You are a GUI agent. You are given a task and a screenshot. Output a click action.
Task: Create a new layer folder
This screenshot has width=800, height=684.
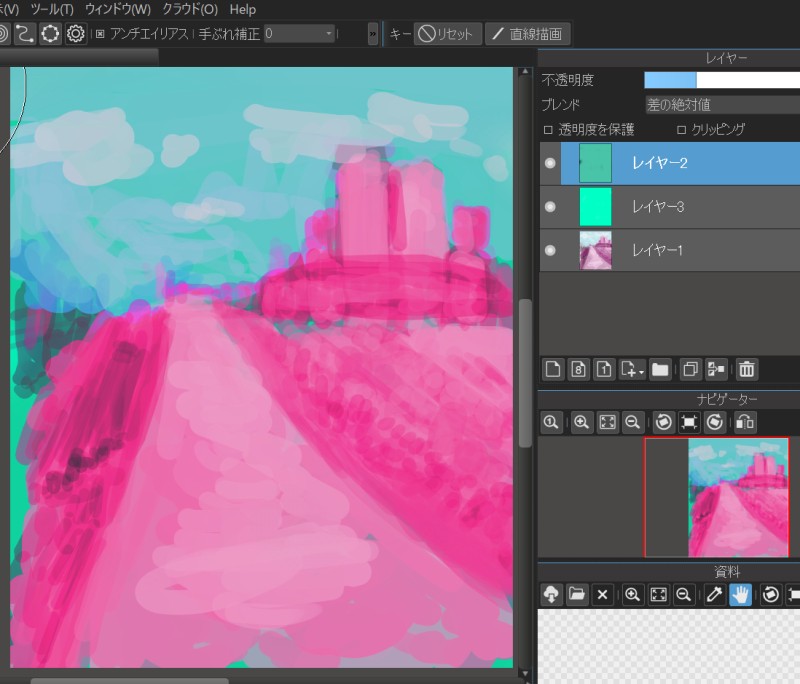click(x=660, y=369)
